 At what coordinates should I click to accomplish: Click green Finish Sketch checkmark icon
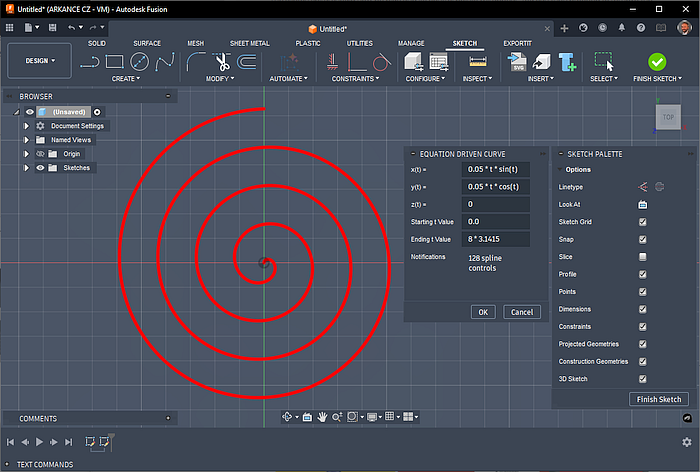(x=657, y=61)
